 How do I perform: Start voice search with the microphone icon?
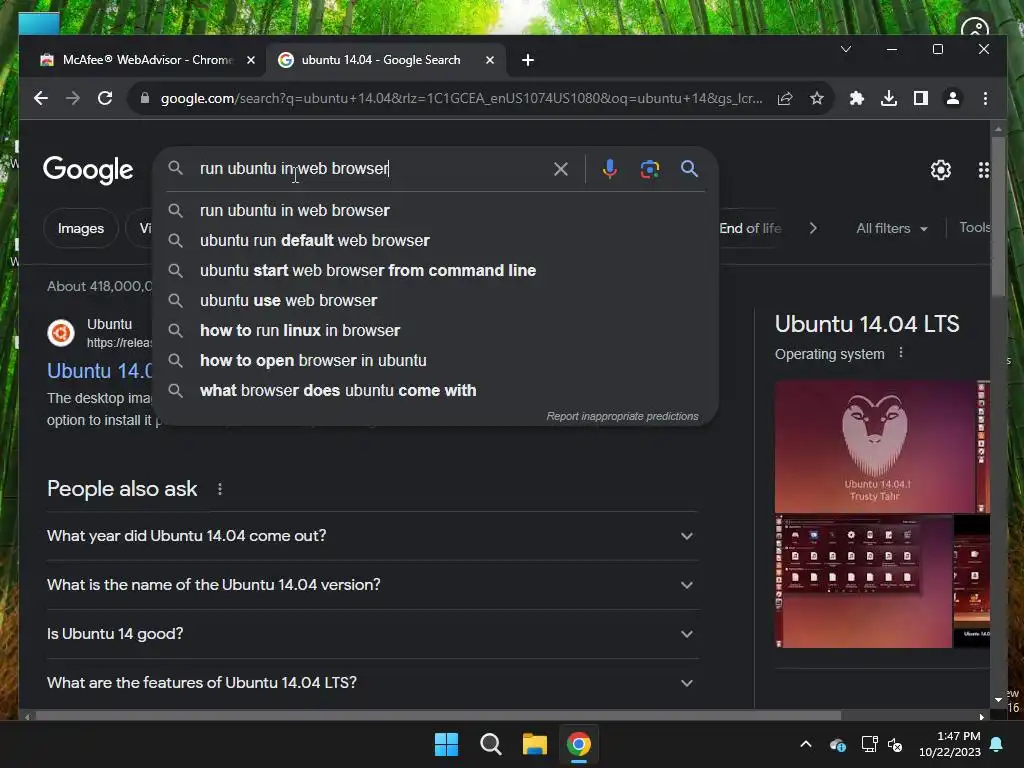[x=609, y=169]
